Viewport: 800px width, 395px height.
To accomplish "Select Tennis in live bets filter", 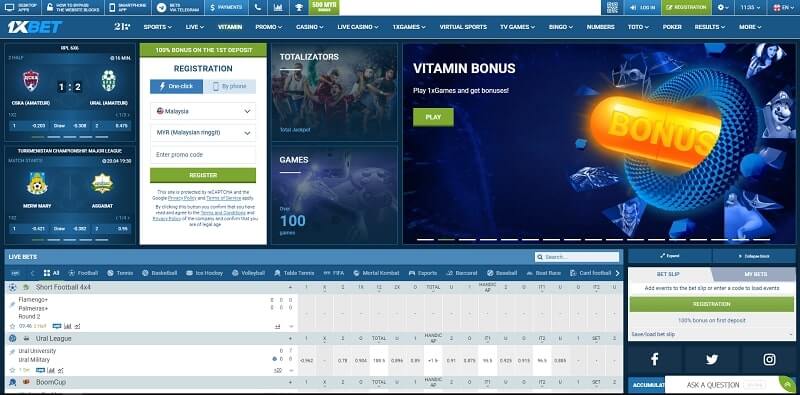I will click(120, 273).
